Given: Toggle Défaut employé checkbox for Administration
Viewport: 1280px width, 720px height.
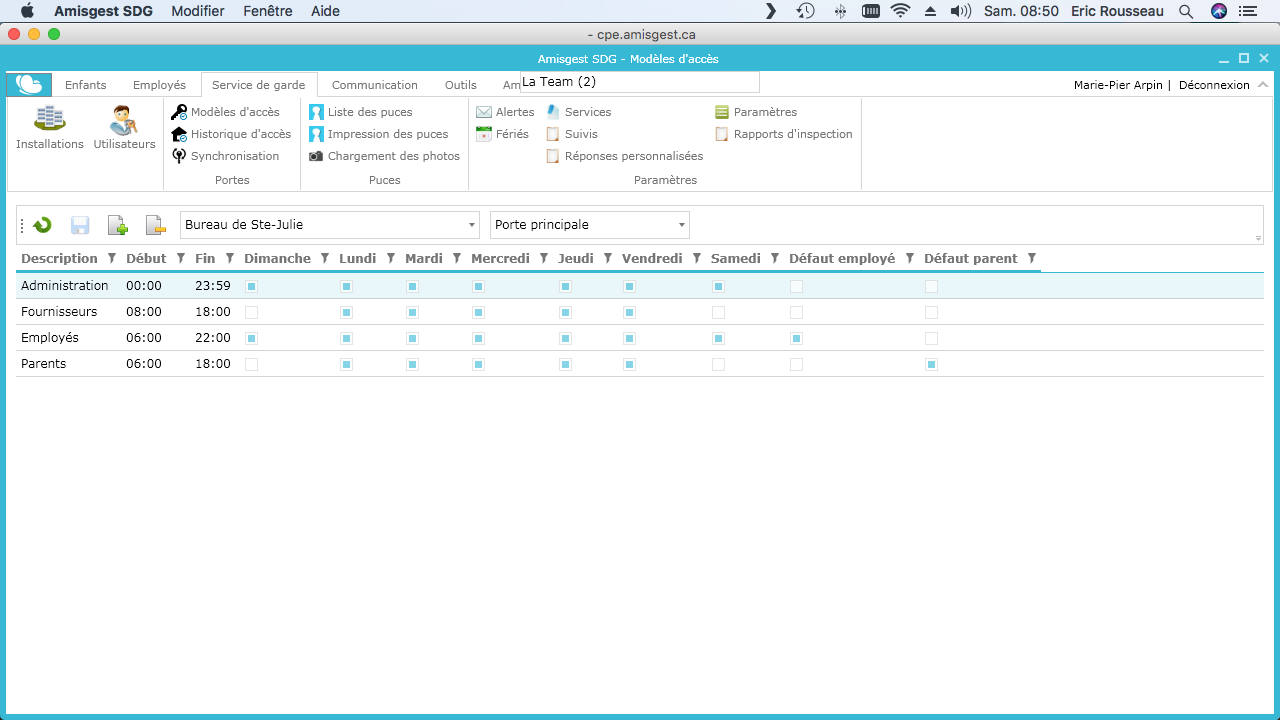Looking at the screenshot, I should [796, 286].
